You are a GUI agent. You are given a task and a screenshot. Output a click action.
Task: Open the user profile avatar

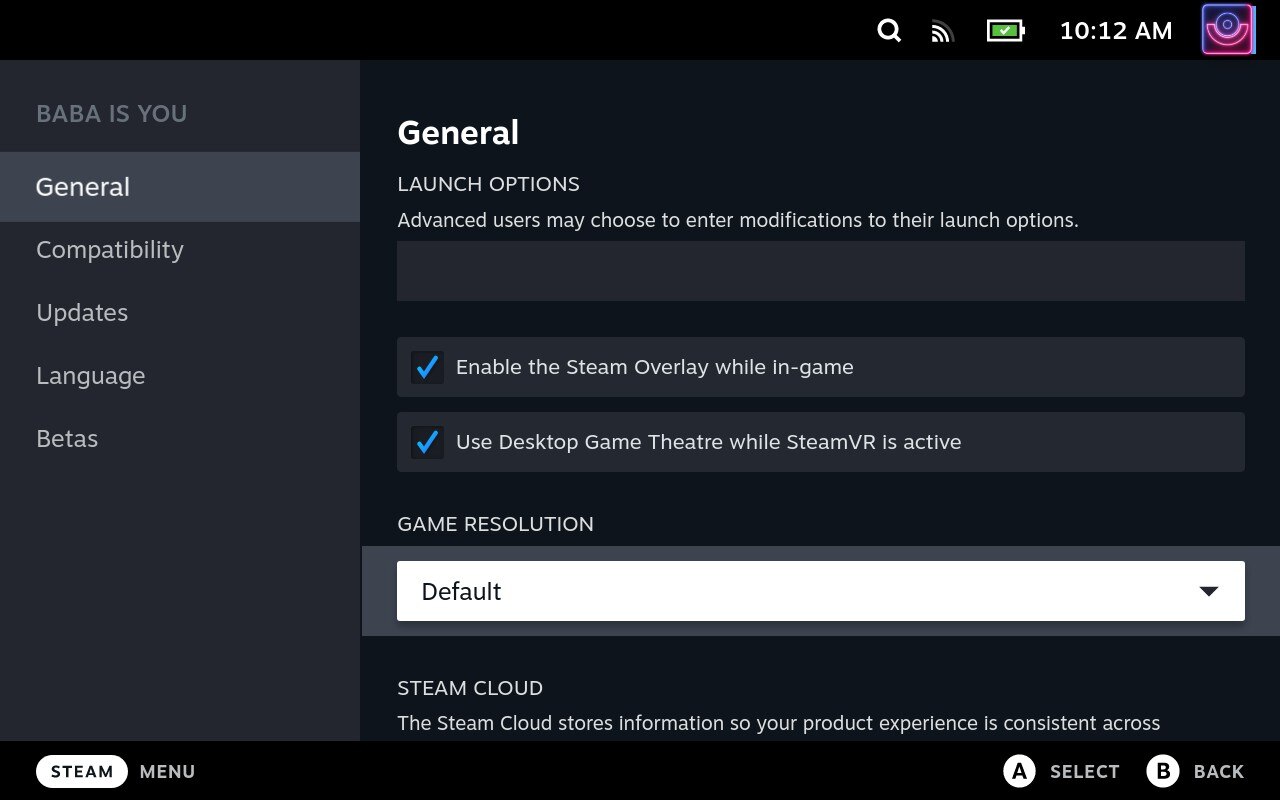pos(1228,29)
